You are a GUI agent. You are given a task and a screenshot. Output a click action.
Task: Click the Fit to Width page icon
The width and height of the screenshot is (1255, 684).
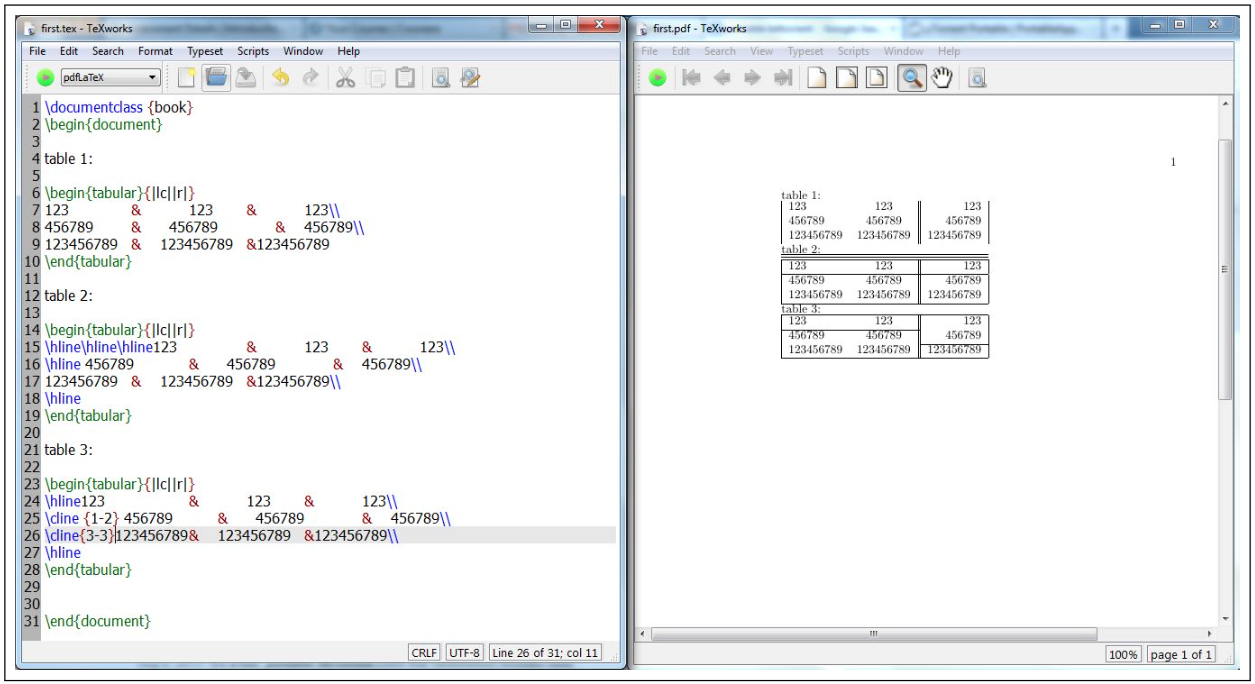pyautogui.click(x=846, y=77)
